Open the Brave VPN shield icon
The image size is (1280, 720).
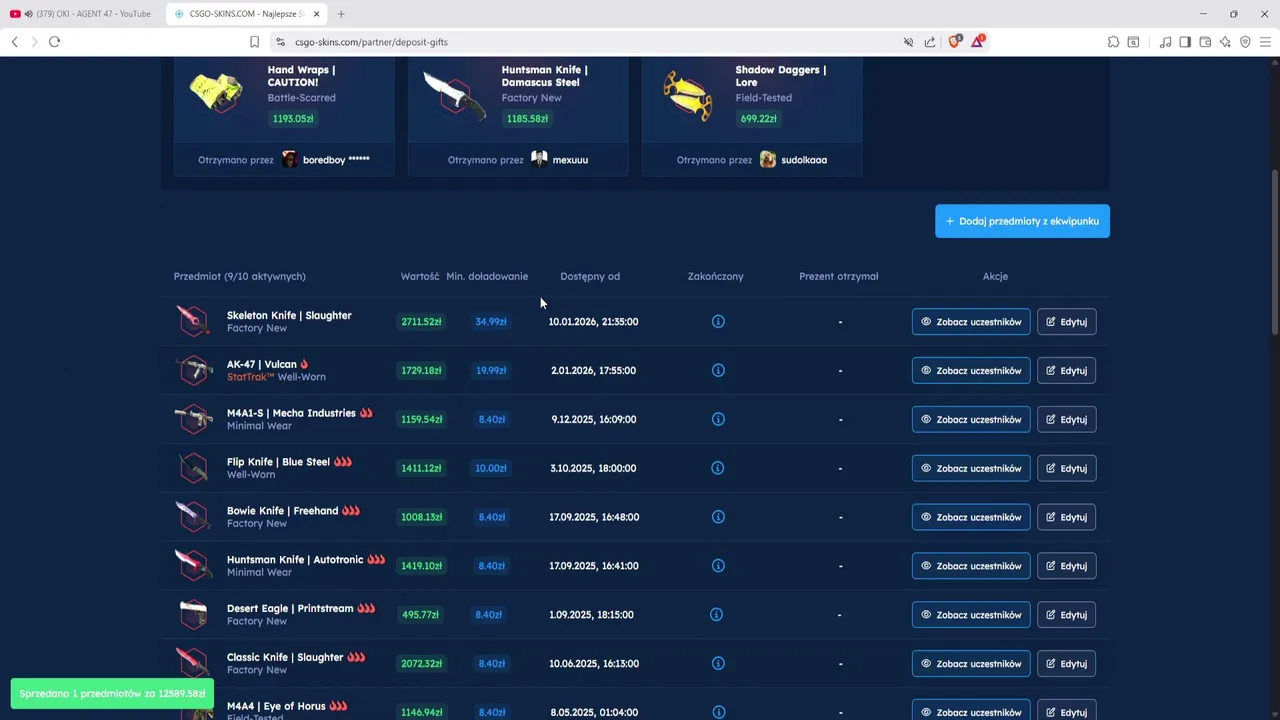tap(1245, 42)
